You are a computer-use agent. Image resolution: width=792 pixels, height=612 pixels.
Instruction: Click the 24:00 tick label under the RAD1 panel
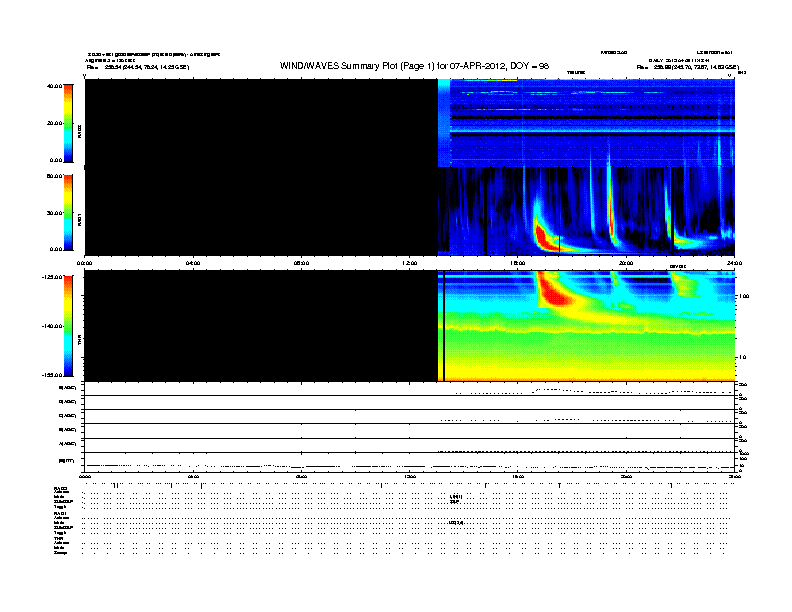click(x=734, y=263)
